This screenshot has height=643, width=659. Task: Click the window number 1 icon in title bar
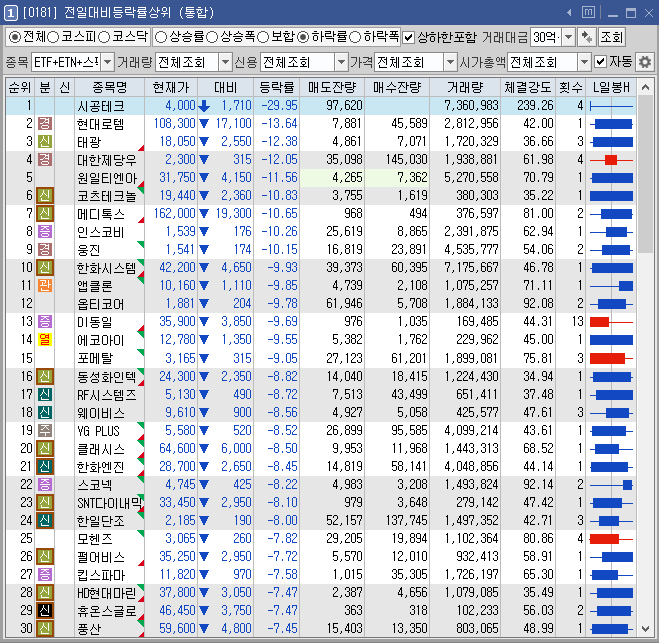pos(11,13)
